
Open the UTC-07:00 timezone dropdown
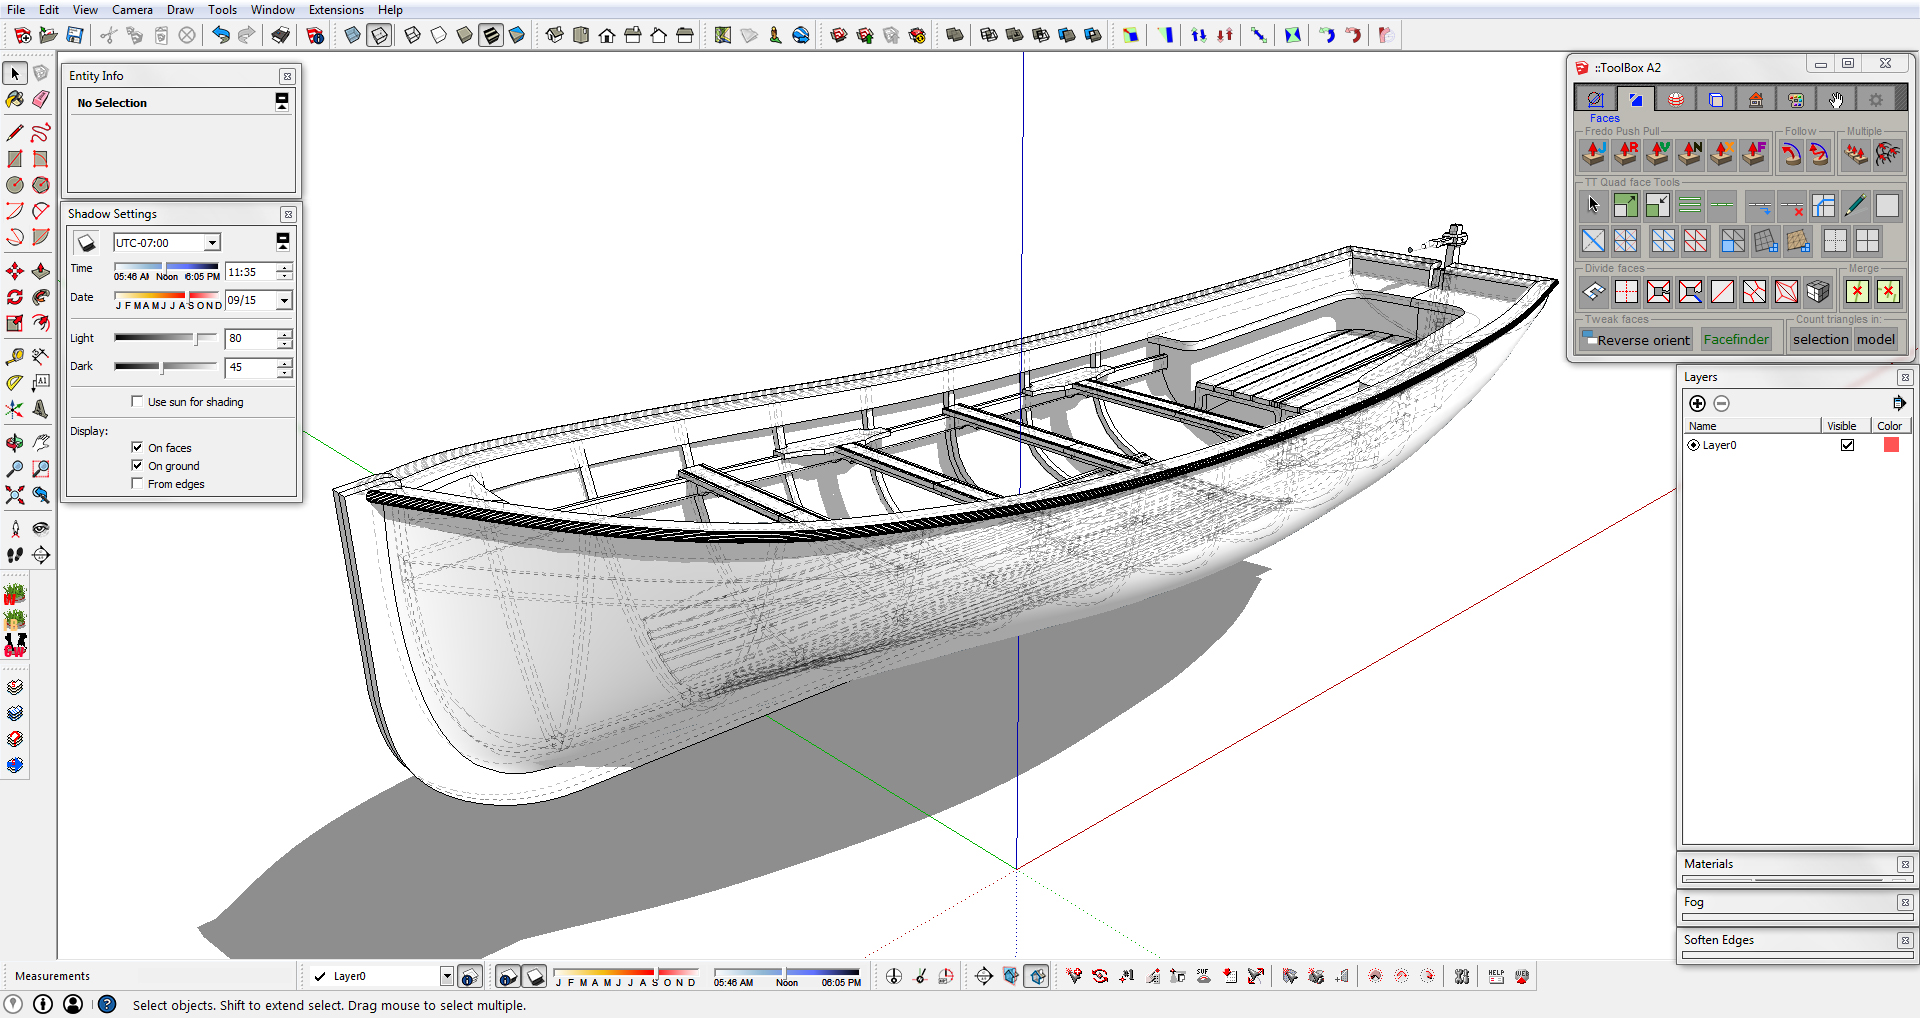tap(212, 243)
